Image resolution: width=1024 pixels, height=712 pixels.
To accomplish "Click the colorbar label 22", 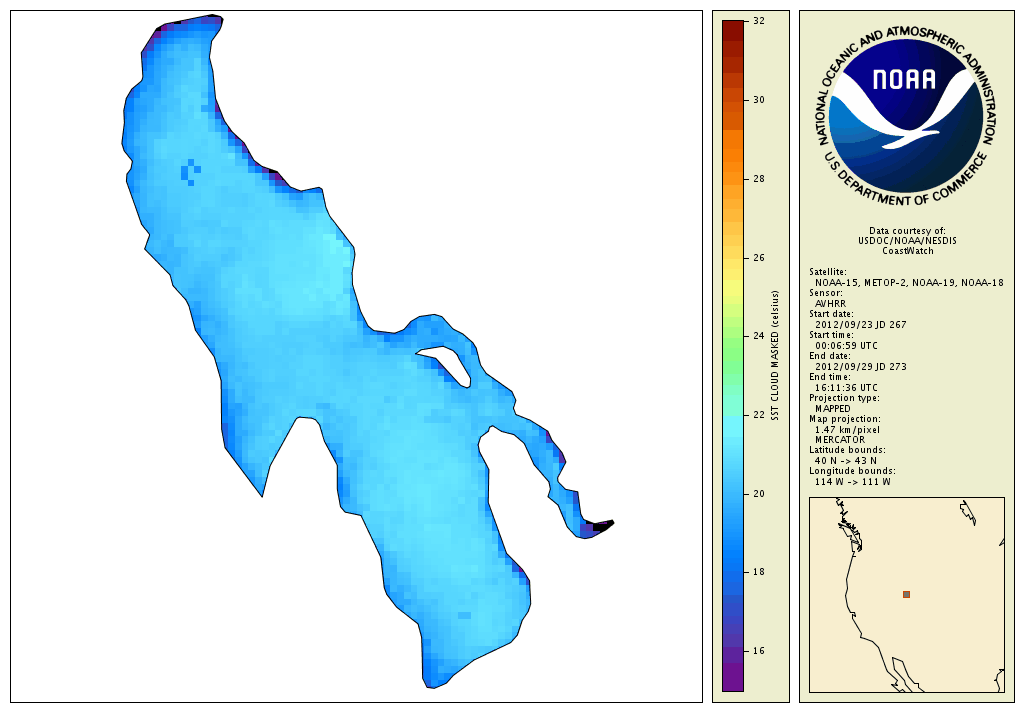I will click(x=759, y=415).
